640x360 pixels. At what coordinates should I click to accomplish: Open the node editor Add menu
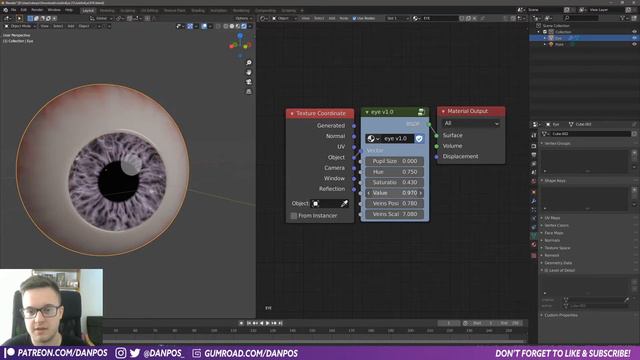coord(332,18)
